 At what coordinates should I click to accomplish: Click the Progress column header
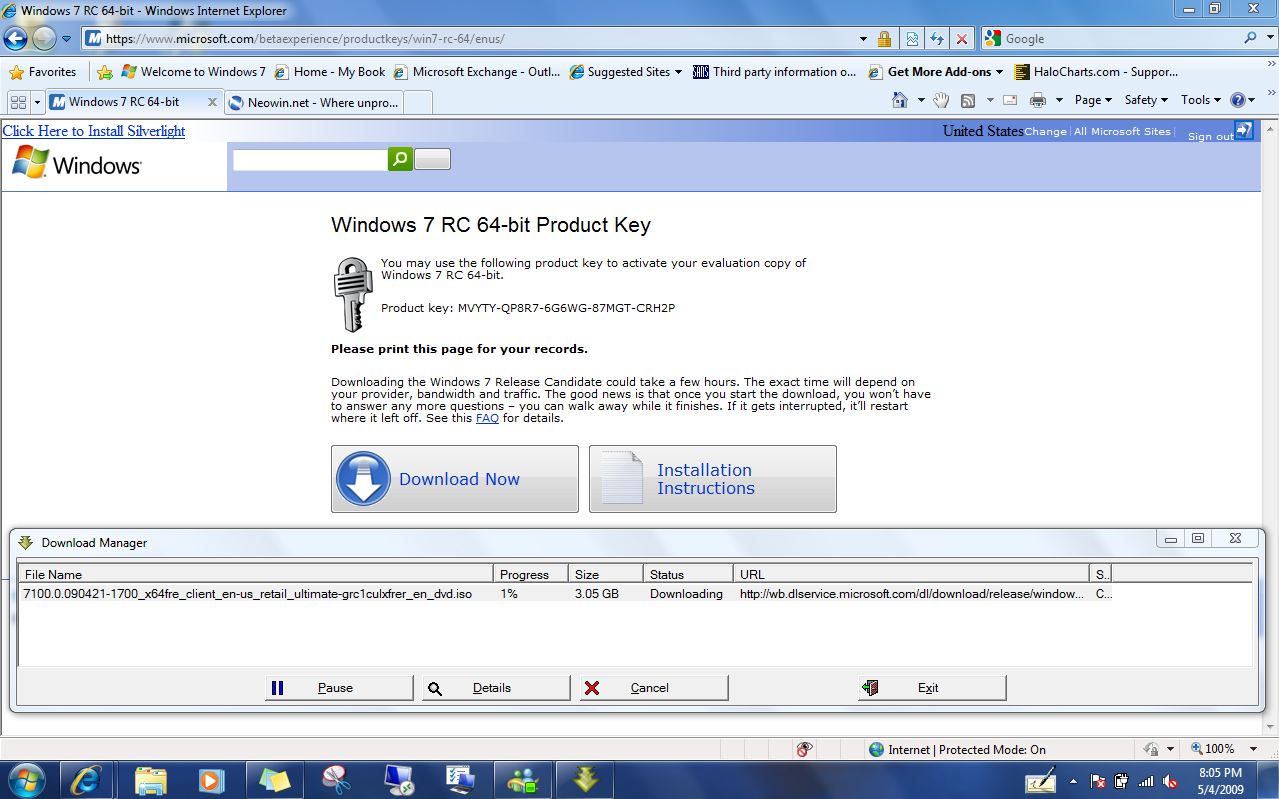[531, 575]
